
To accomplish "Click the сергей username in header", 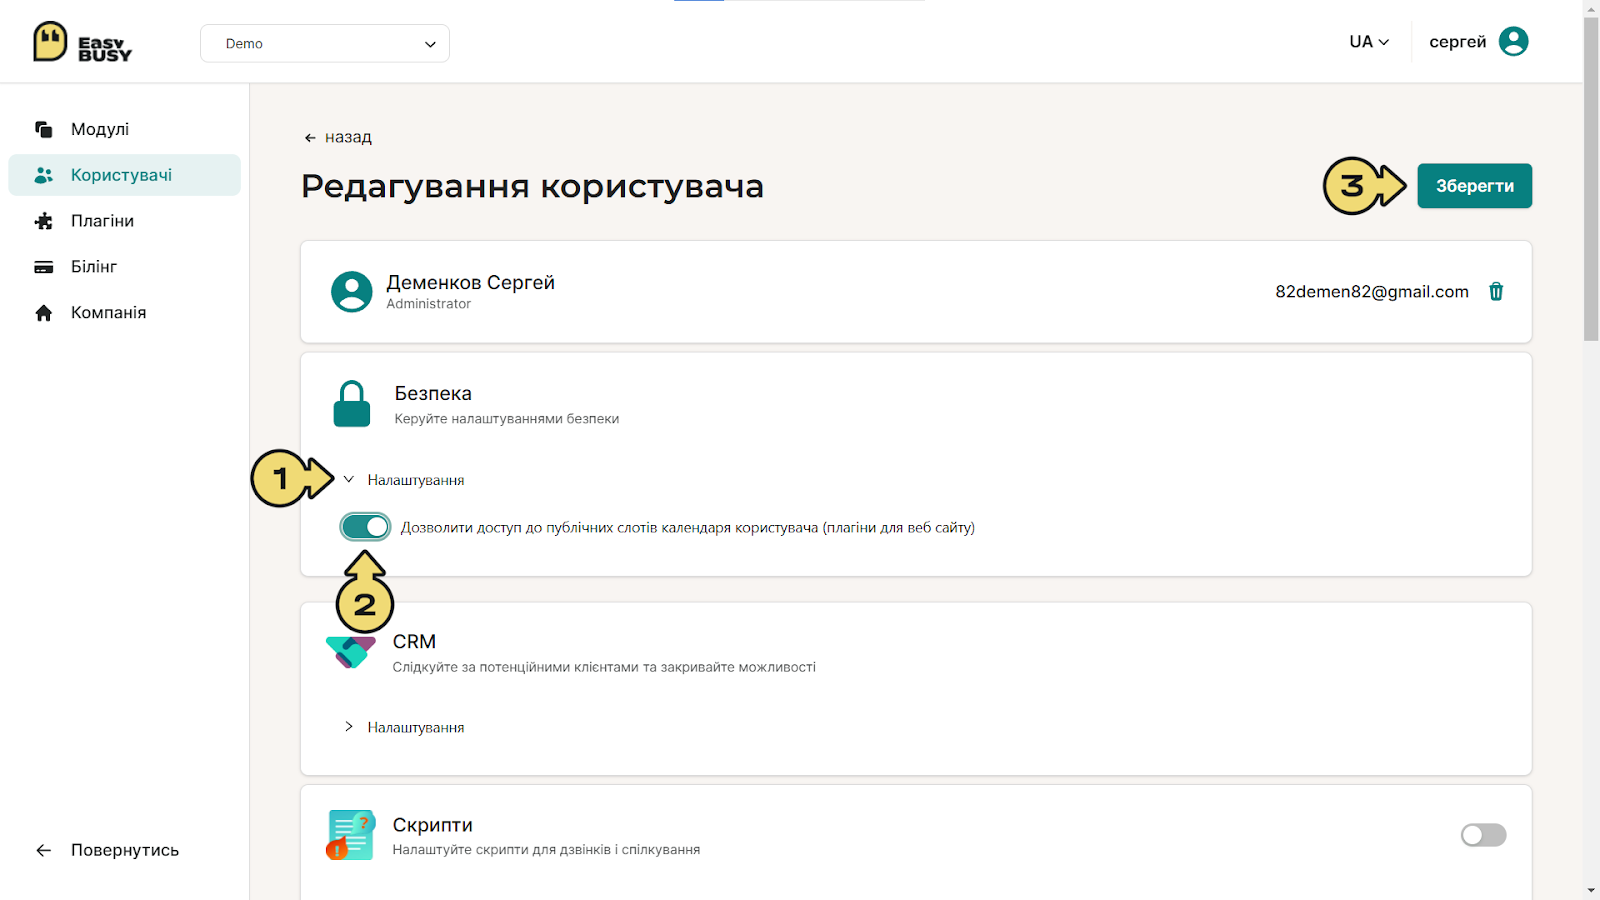I will (x=1457, y=42).
